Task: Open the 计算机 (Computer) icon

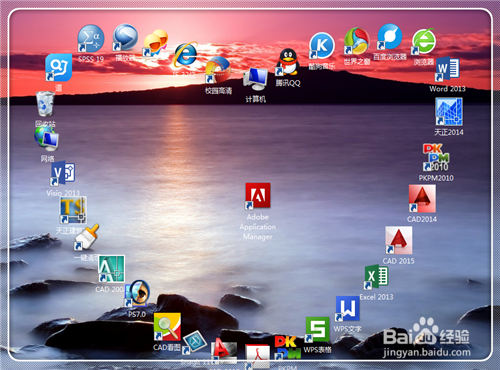Action: pos(256,79)
